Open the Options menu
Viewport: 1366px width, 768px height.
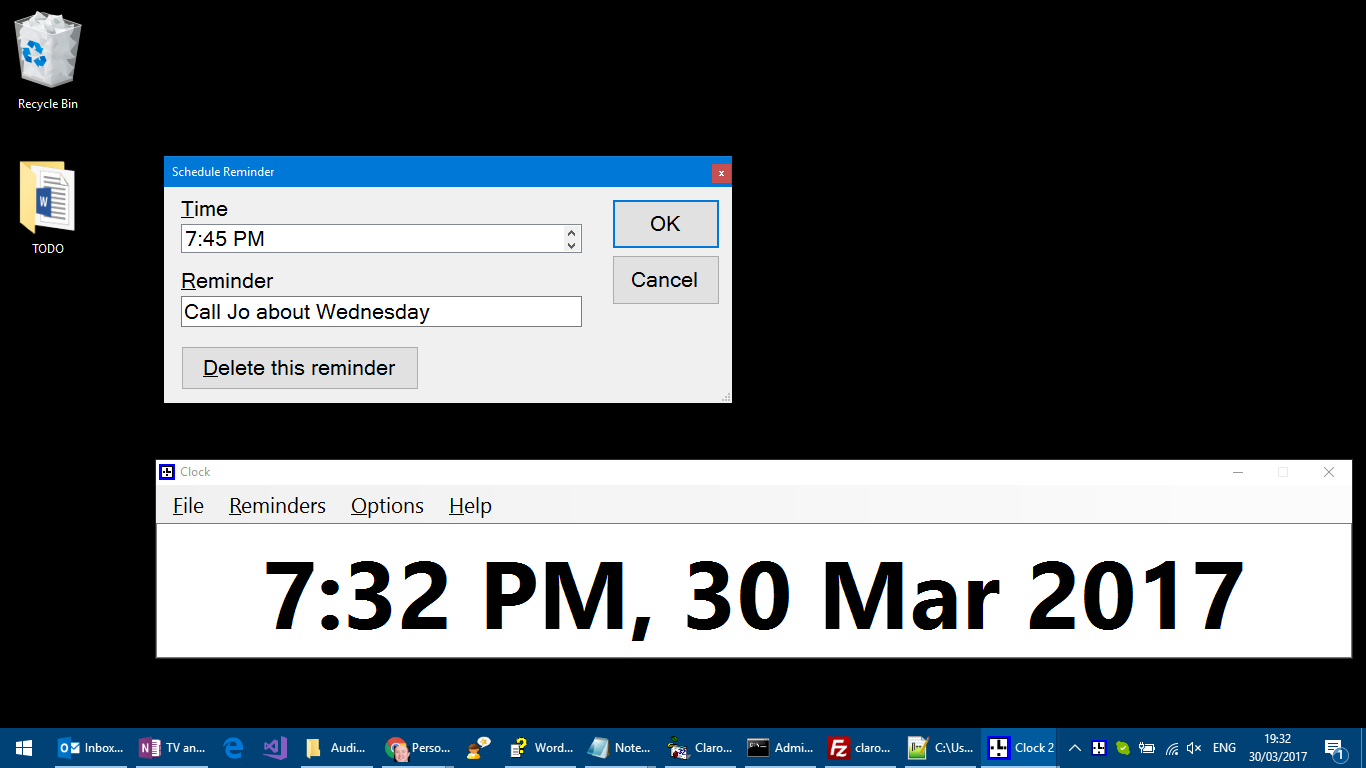click(387, 506)
